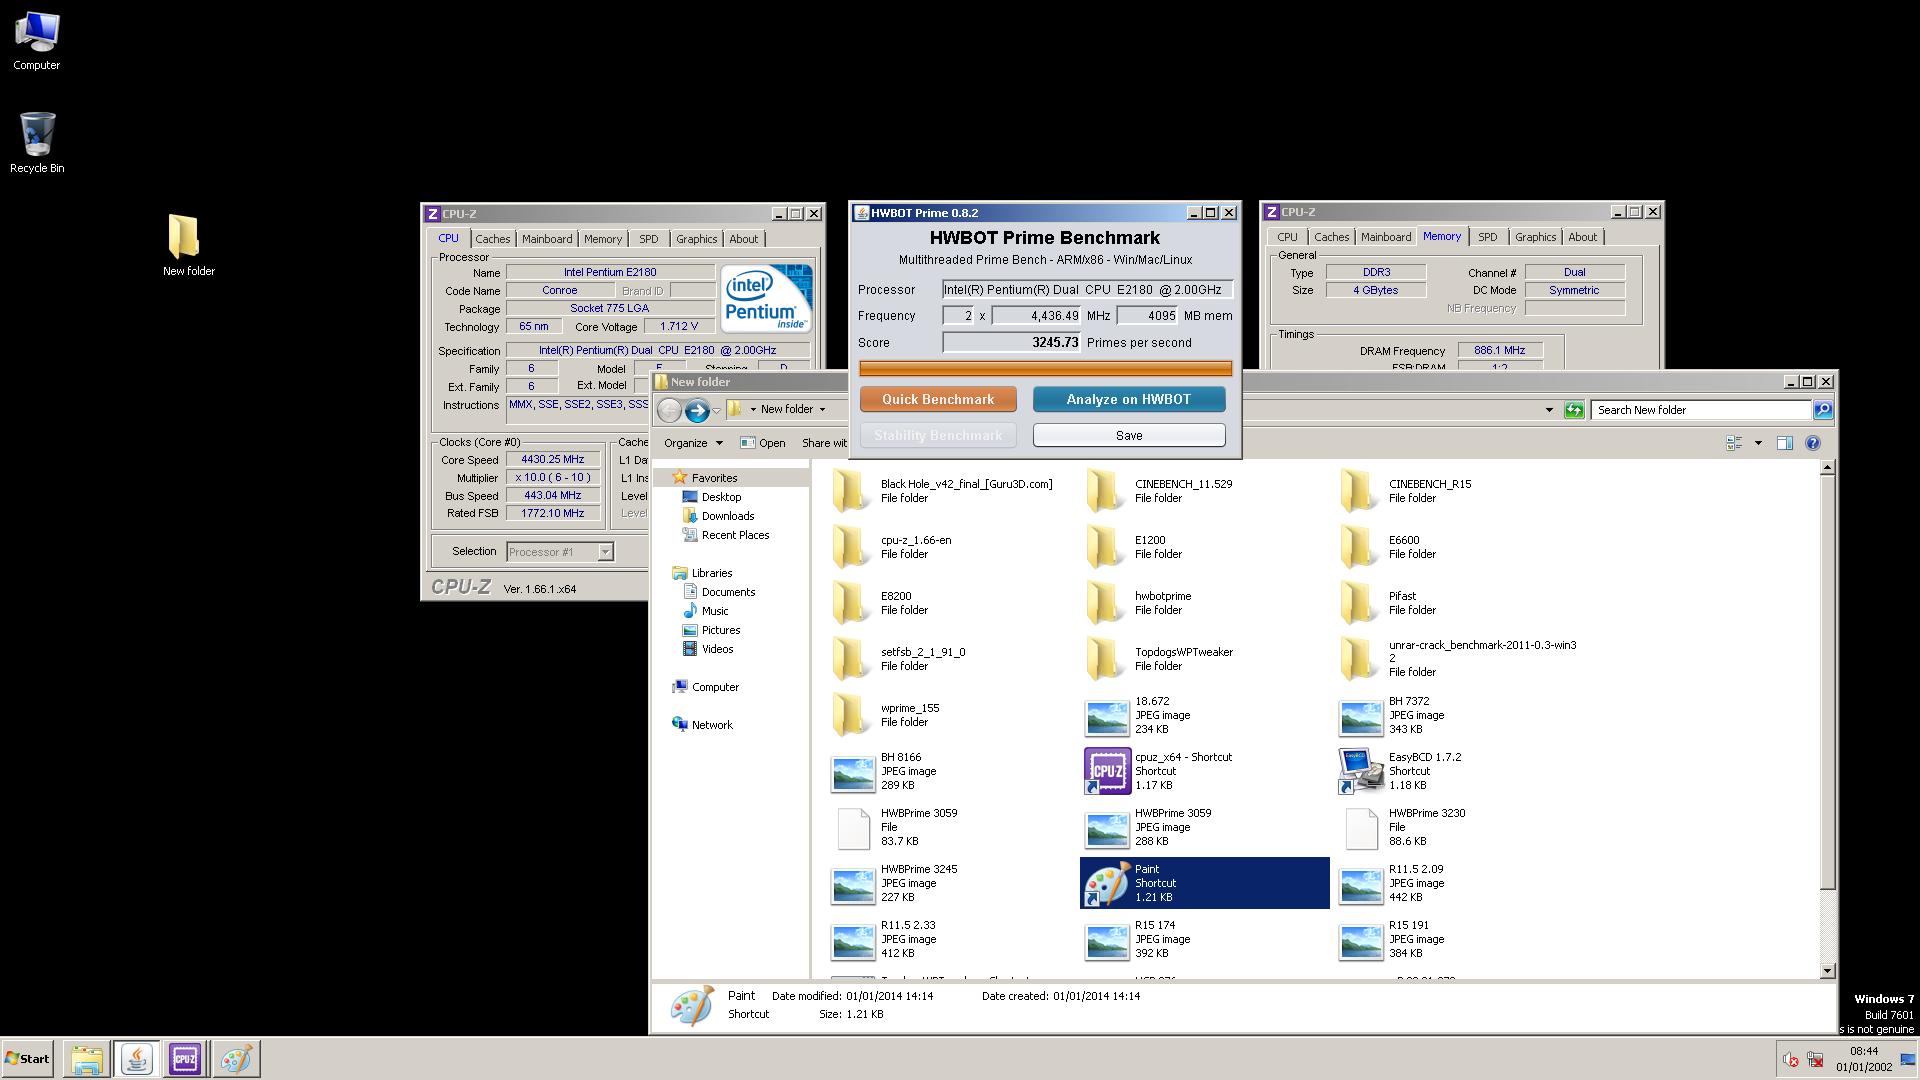
Task: Expand Libraries in the navigation pane
Action: coord(711,573)
